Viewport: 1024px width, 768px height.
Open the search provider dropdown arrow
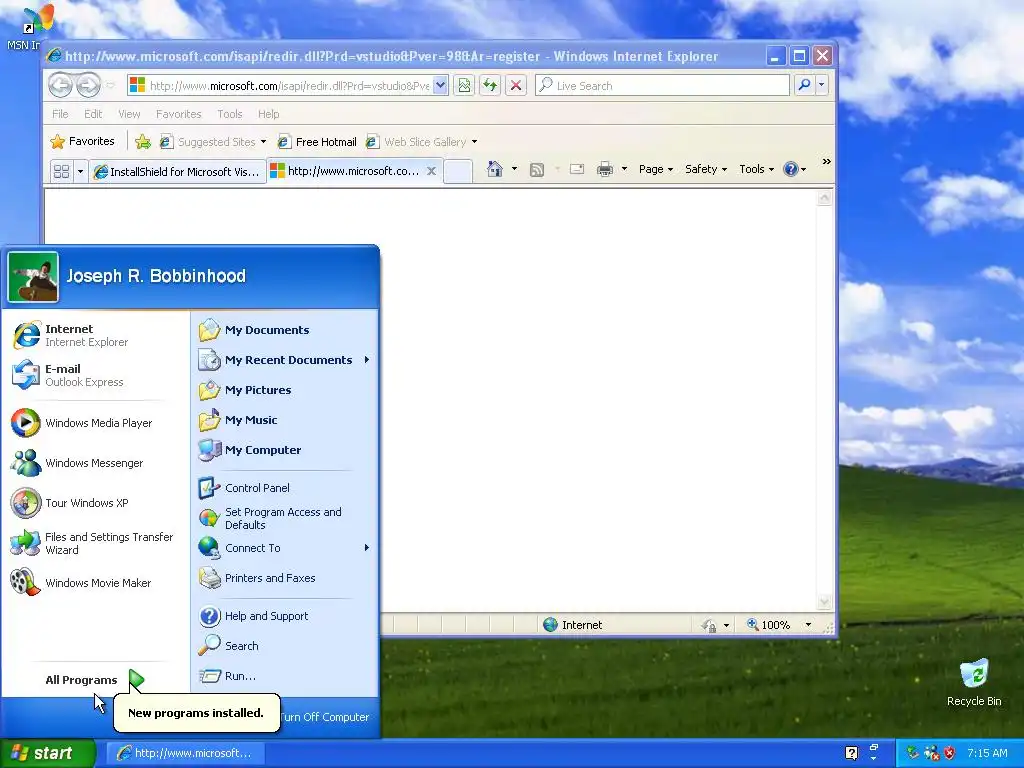(x=822, y=85)
